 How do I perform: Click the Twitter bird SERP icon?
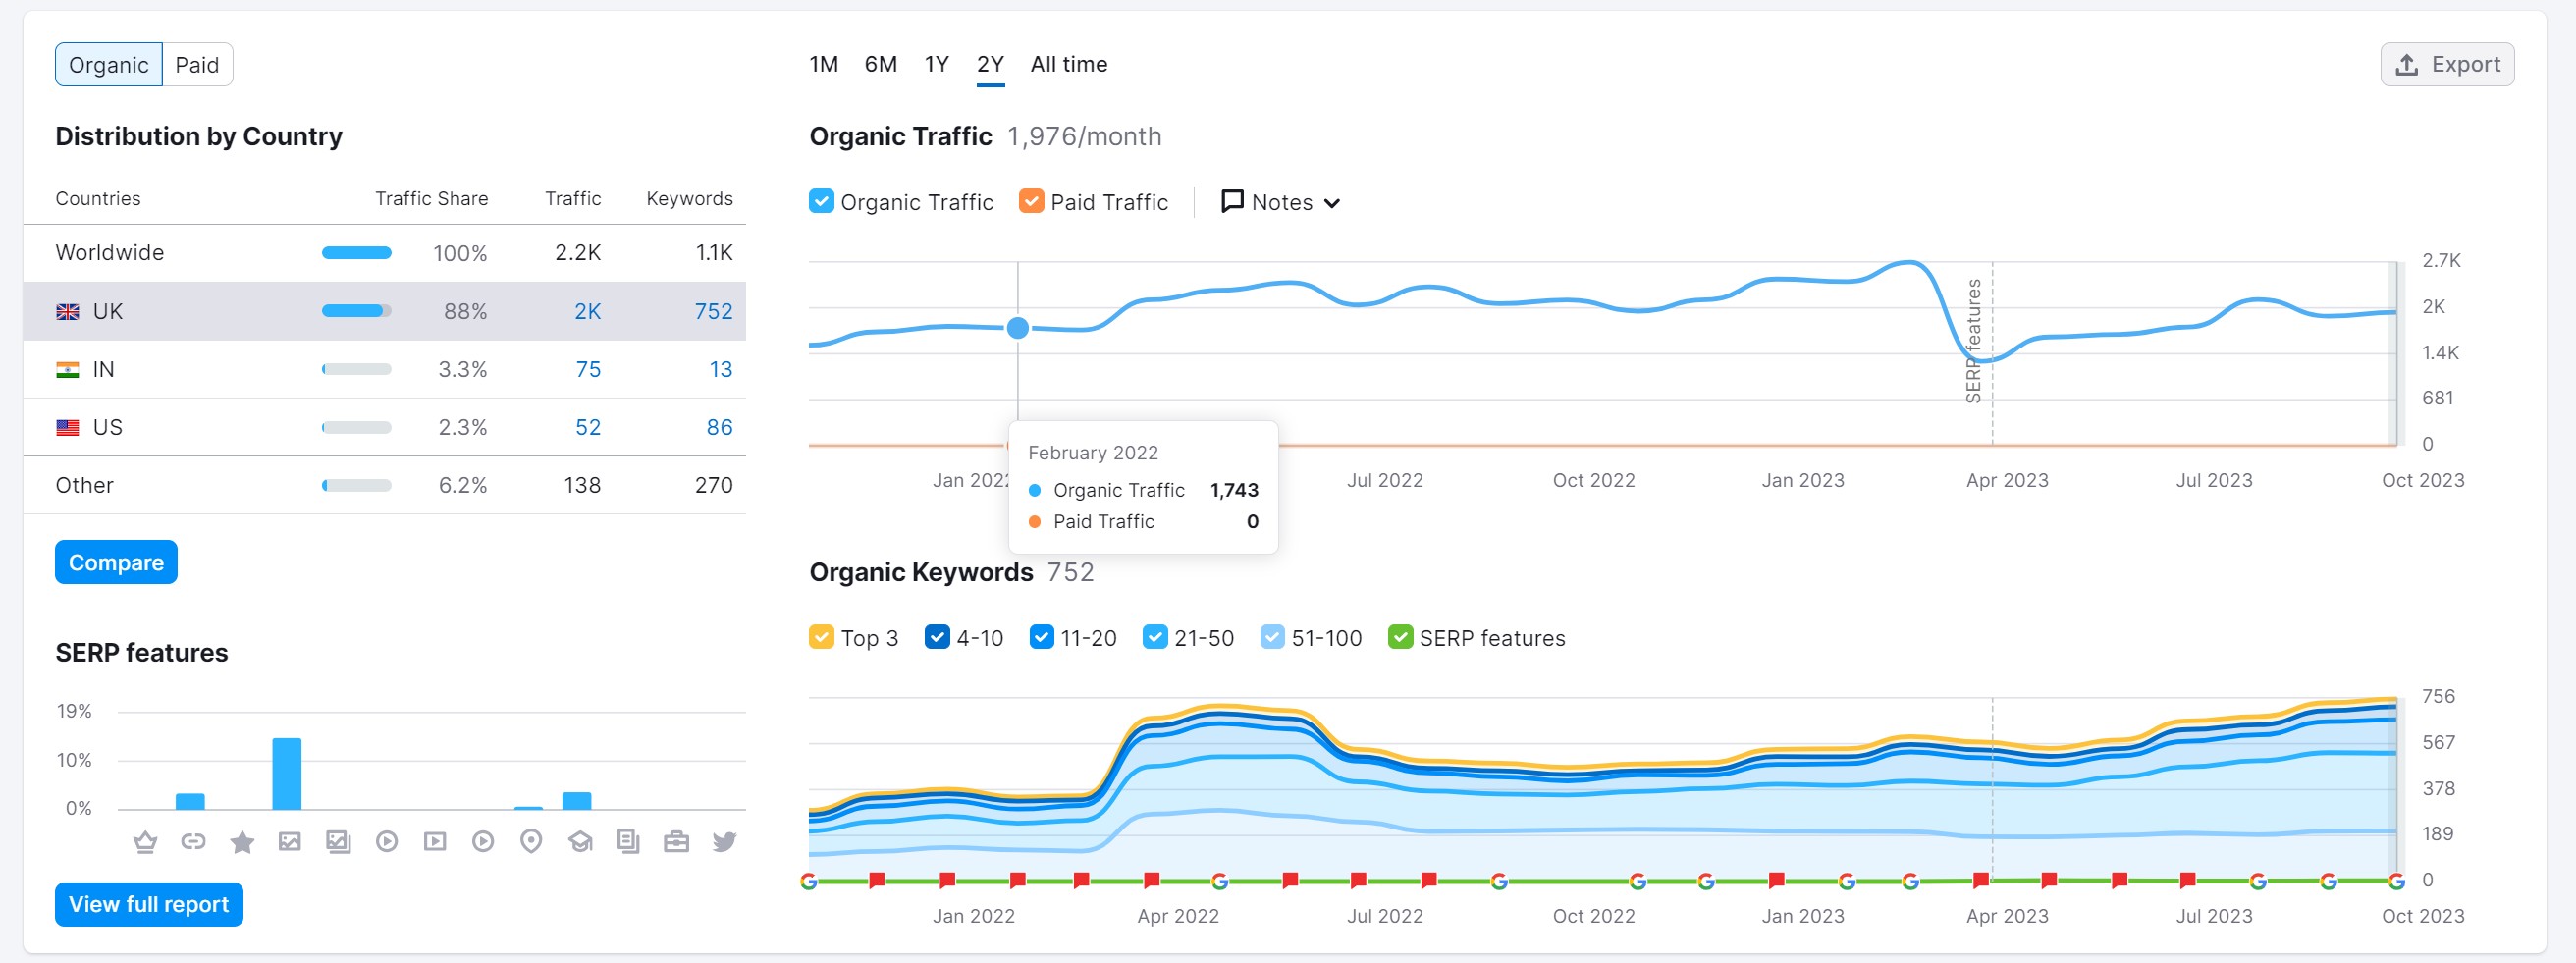[x=724, y=842]
